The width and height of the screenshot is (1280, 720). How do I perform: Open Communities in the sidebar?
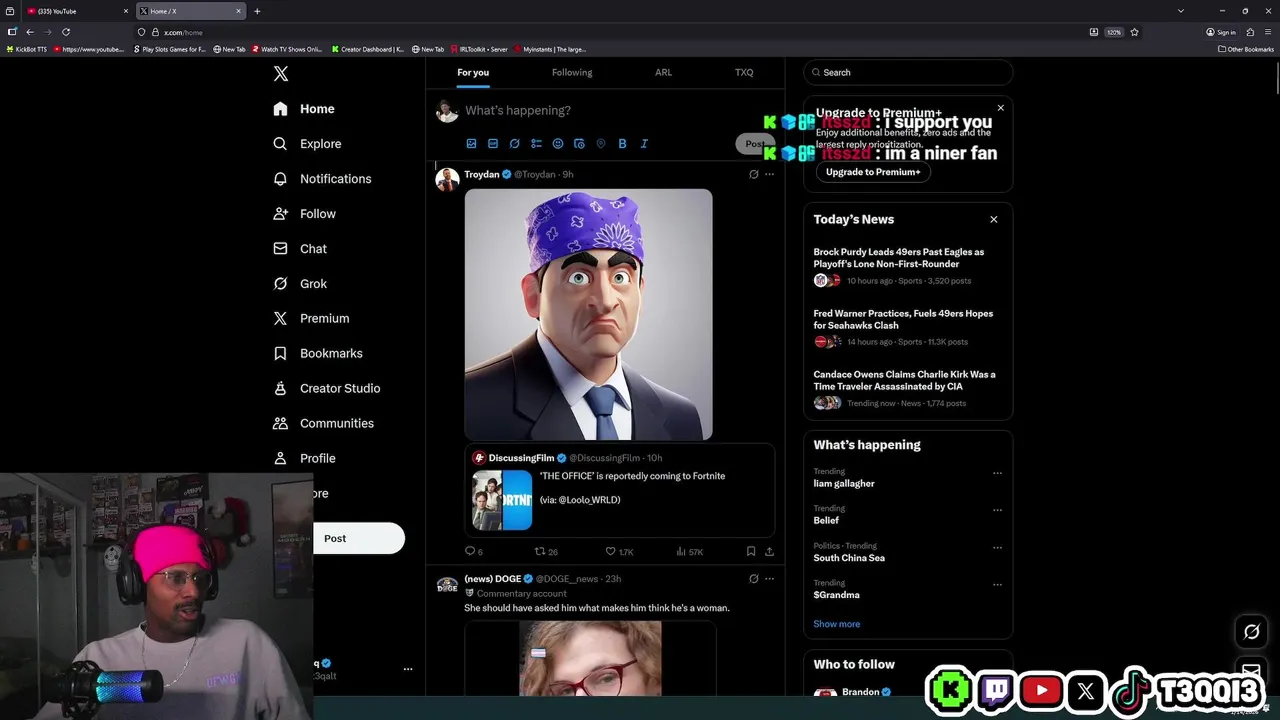(323, 424)
